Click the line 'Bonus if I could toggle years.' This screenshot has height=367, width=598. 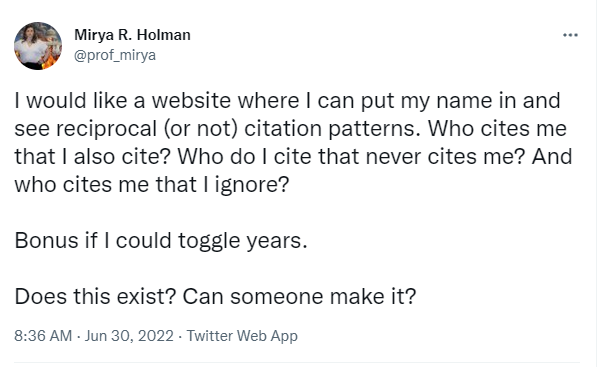tap(161, 241)
